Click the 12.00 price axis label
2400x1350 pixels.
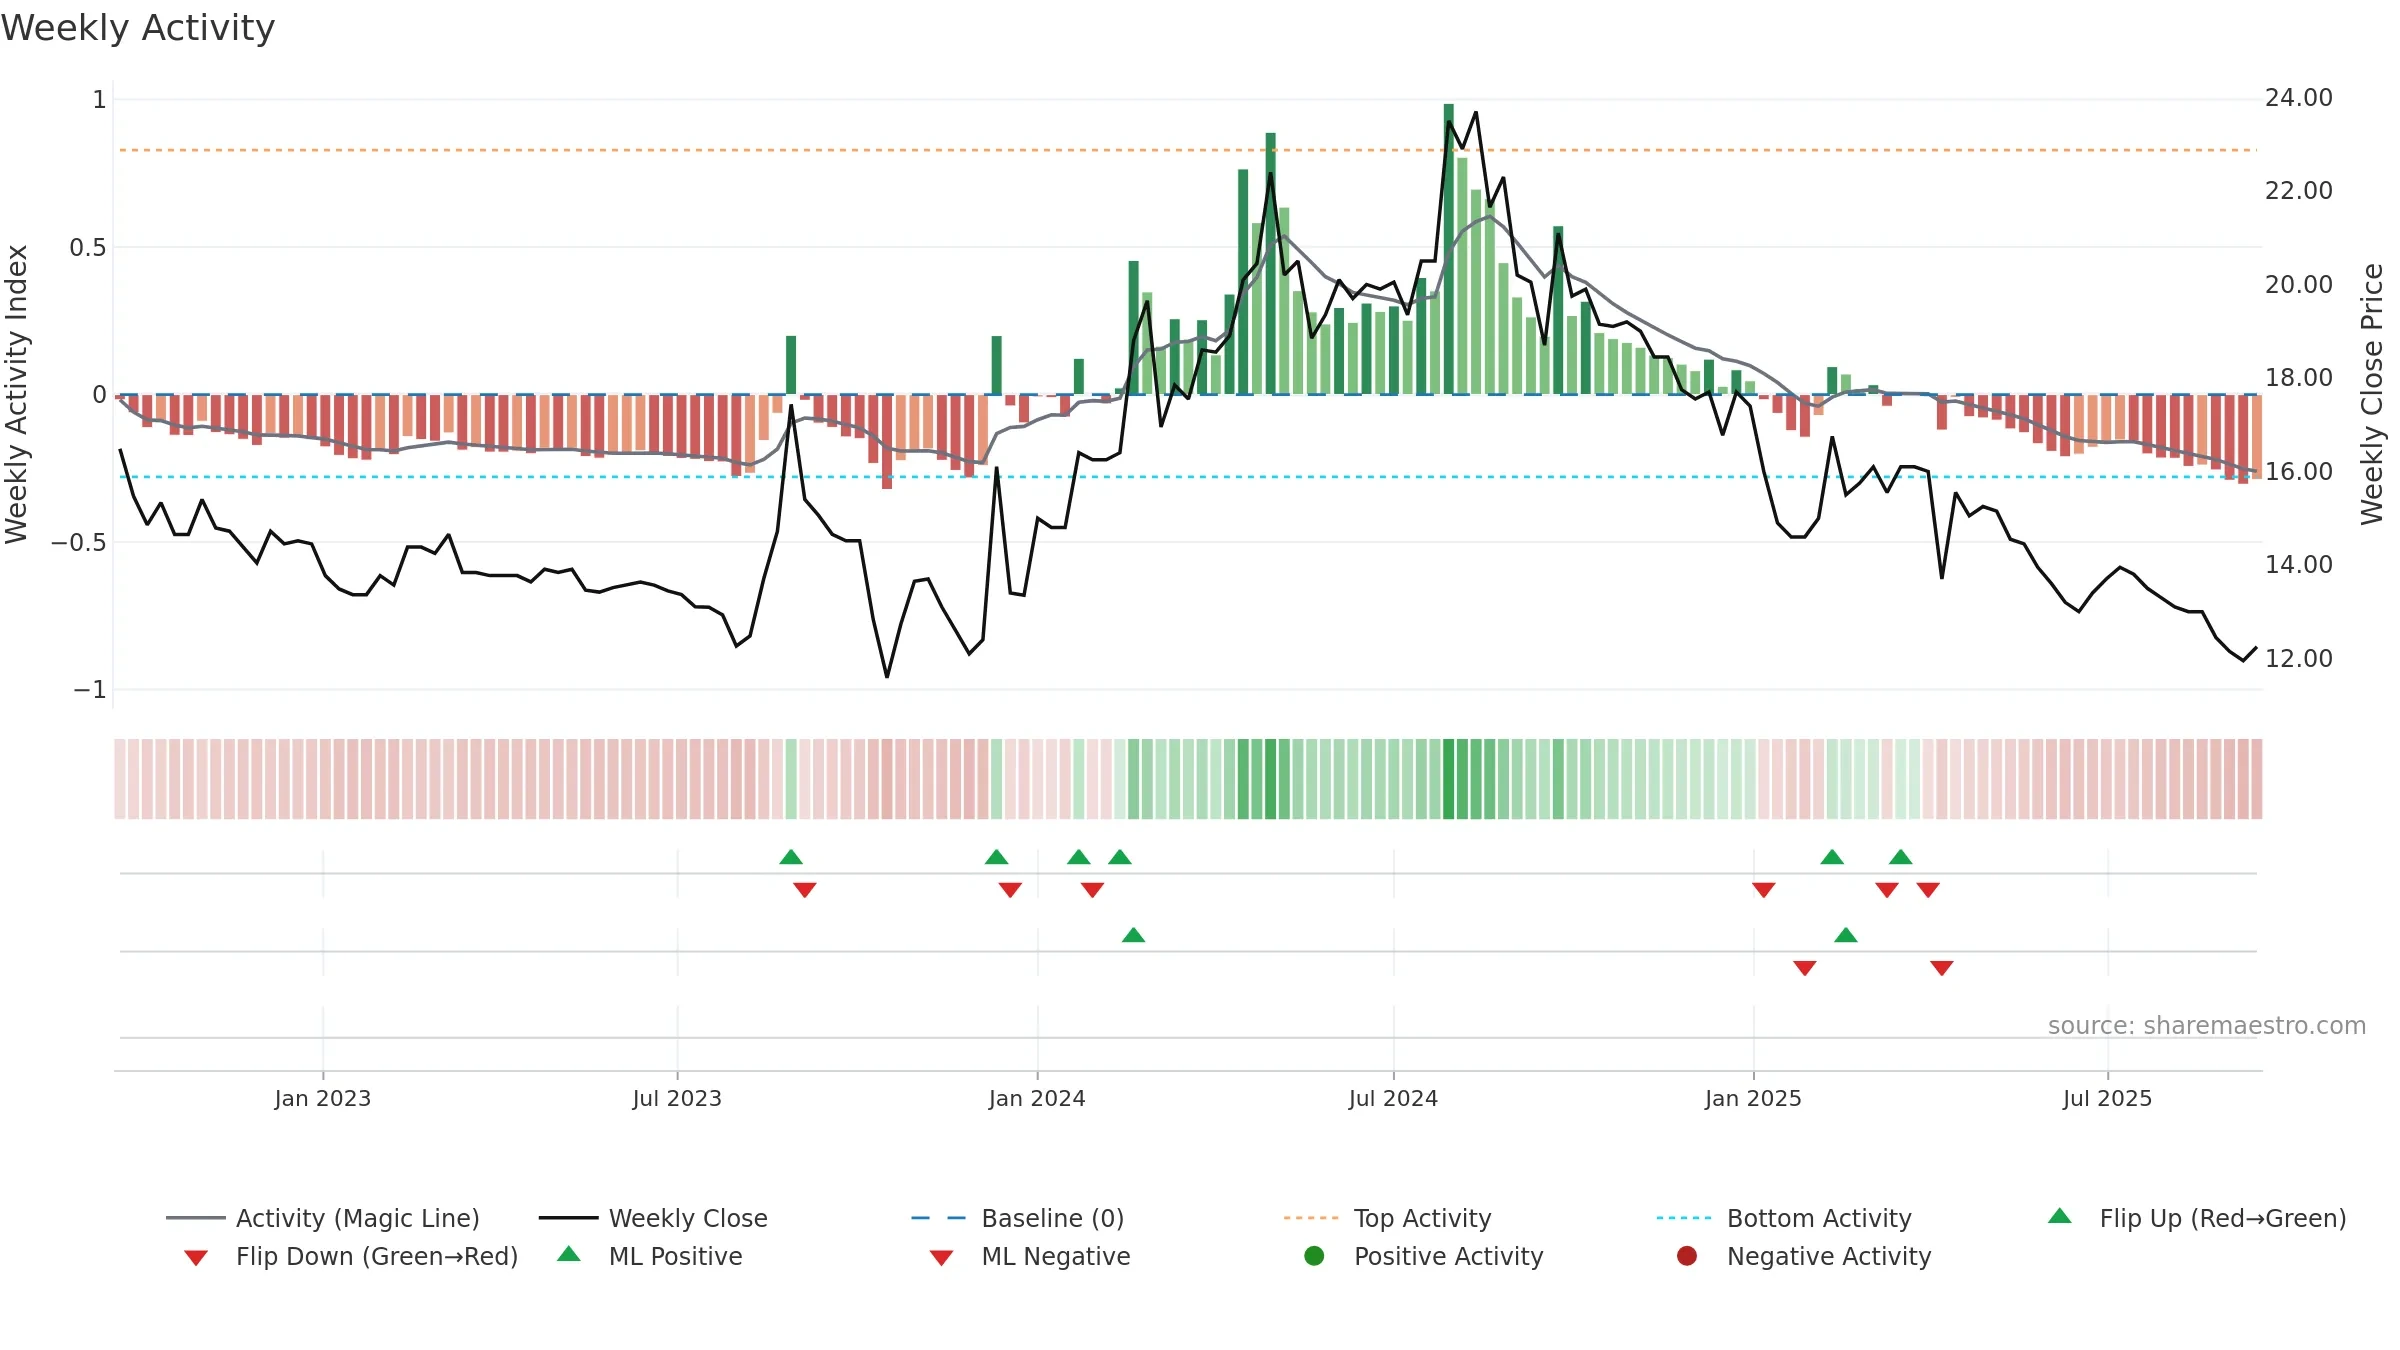click(2299, 658)
